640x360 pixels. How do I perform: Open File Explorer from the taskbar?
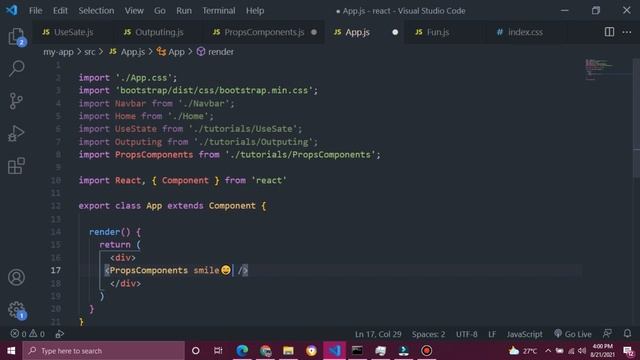pos(289,351)
